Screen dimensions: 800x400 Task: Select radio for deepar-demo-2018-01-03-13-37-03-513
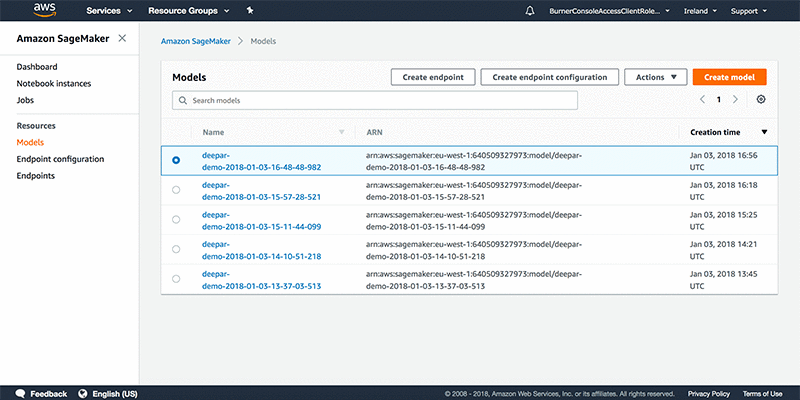point(176,279)
